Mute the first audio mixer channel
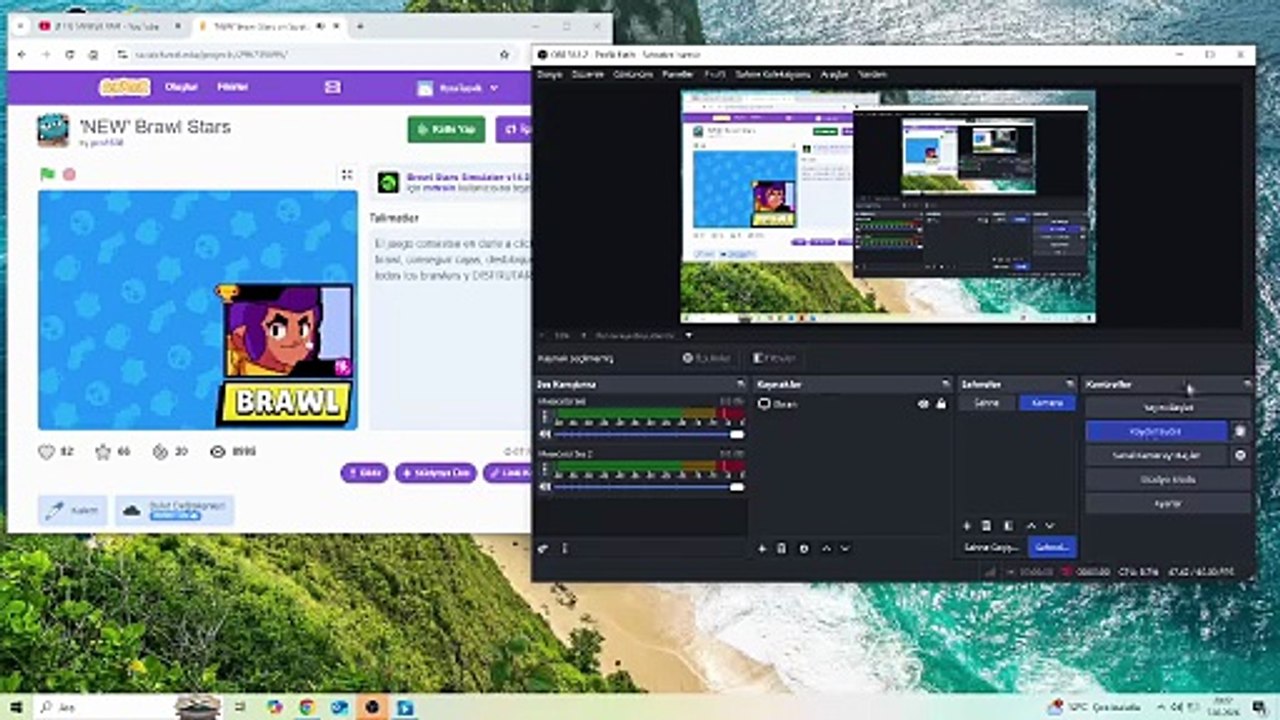 coord(545,434)
